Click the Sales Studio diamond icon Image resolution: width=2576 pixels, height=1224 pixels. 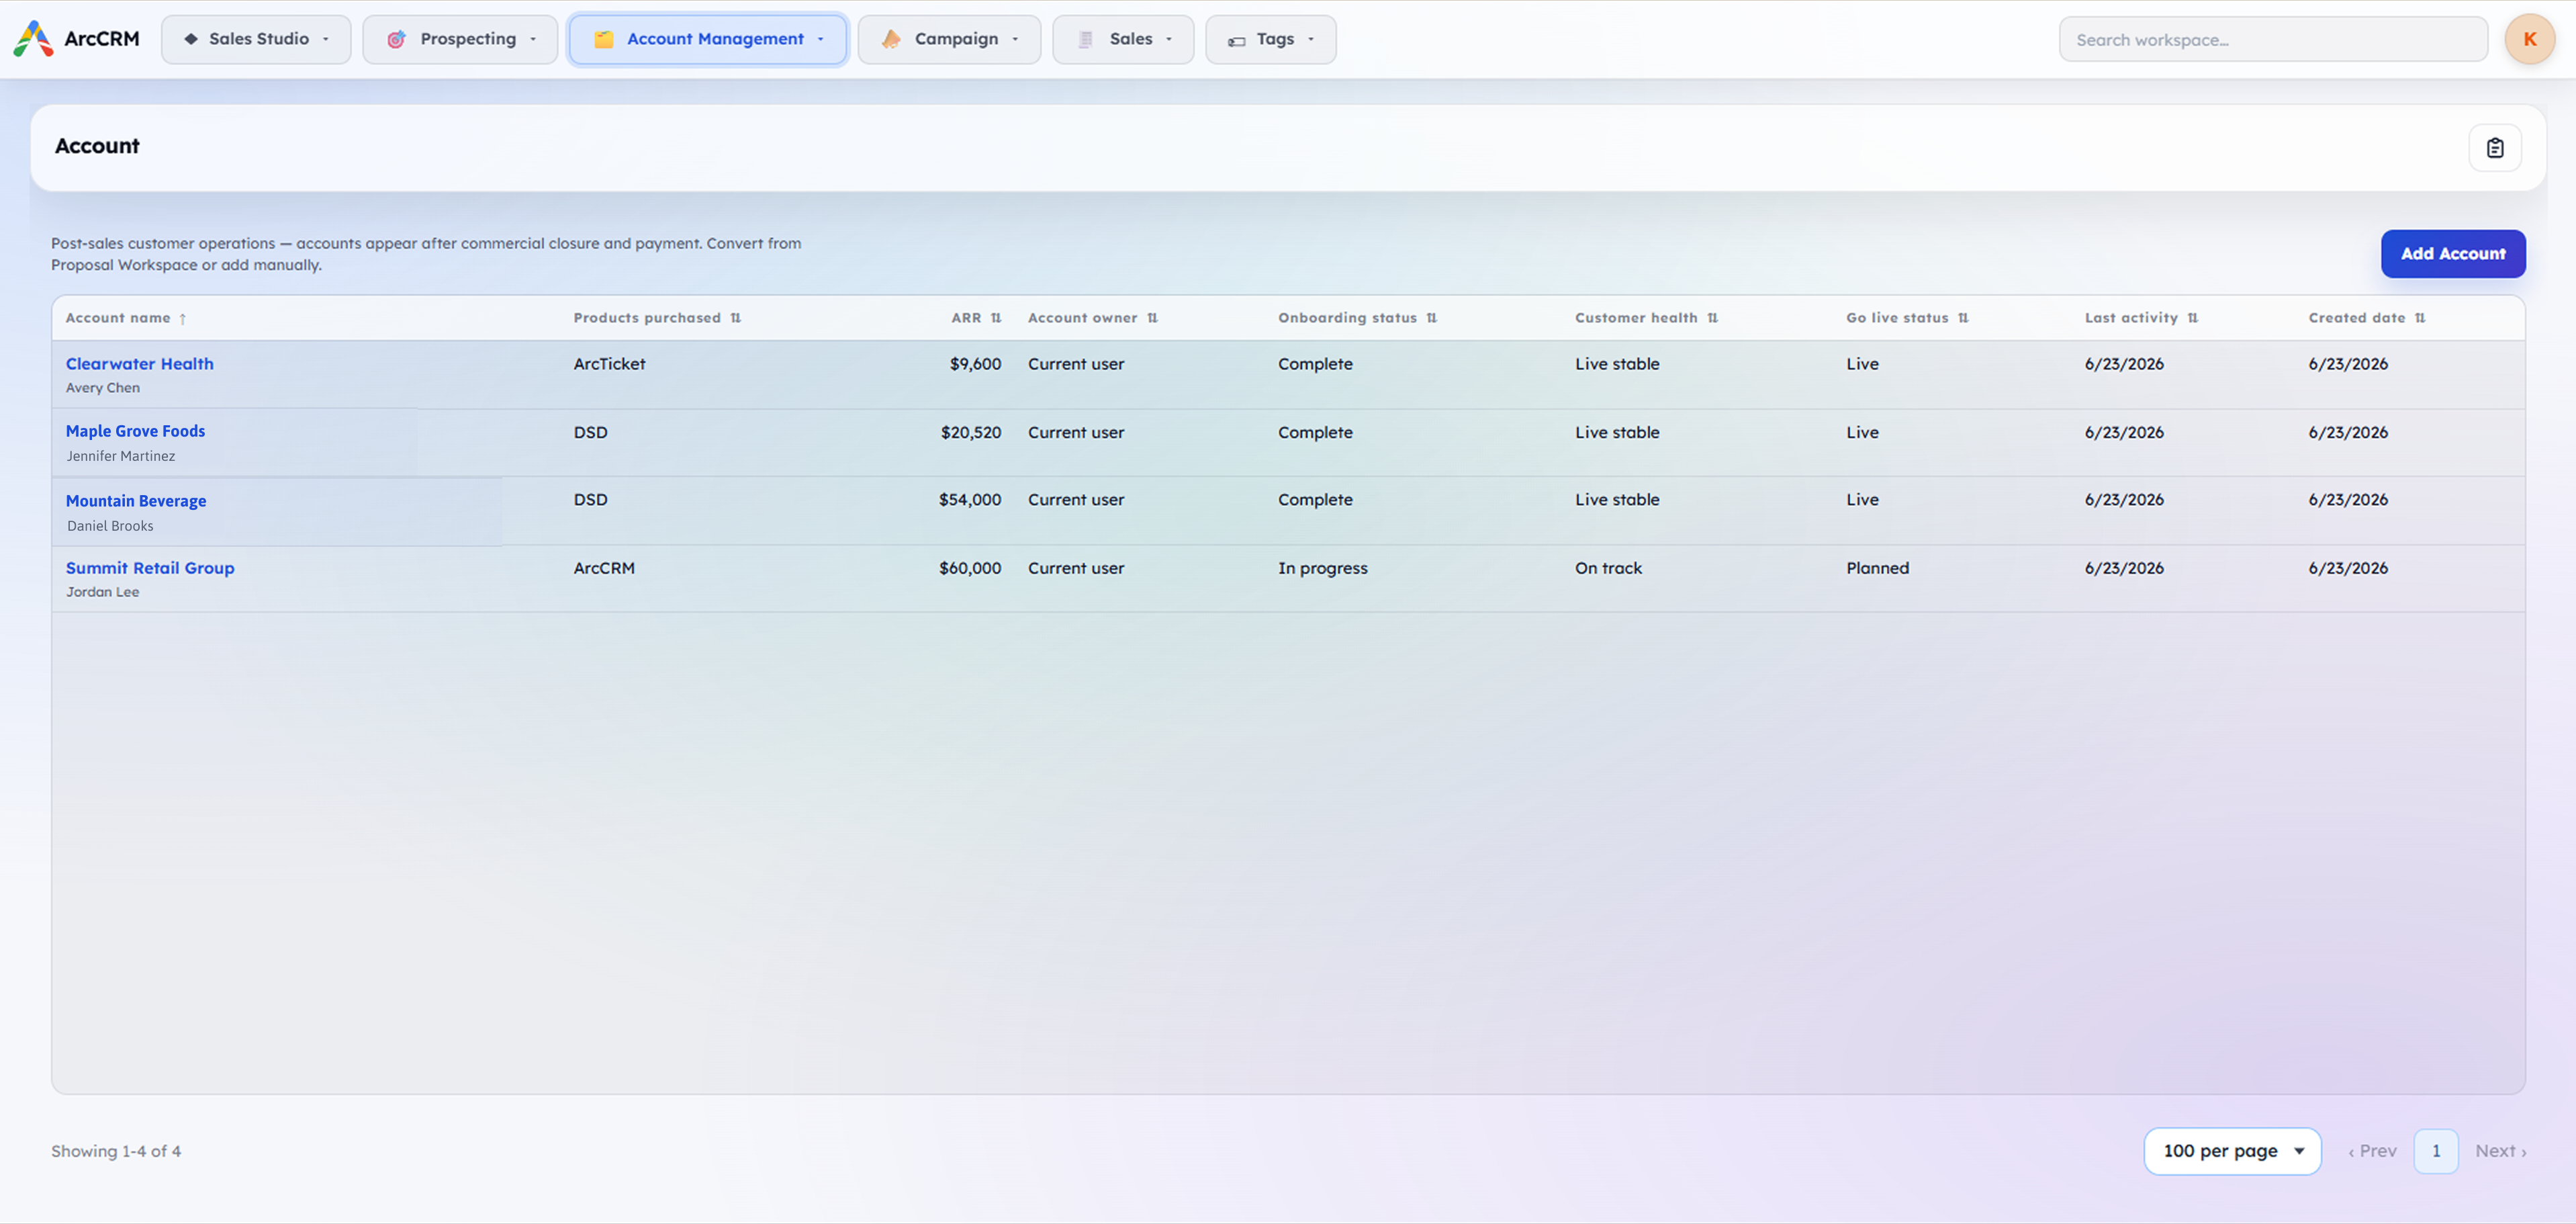[190, 39]
